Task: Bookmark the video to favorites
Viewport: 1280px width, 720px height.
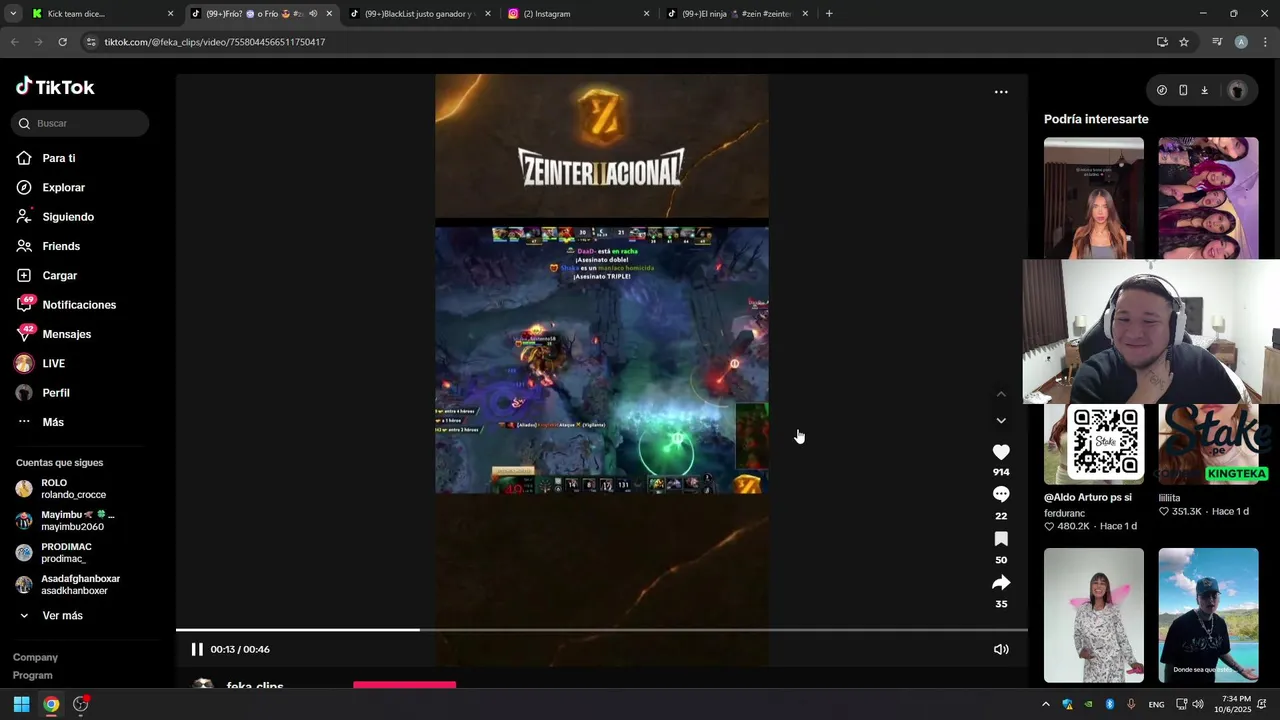Action: (x=1001, y=539)
